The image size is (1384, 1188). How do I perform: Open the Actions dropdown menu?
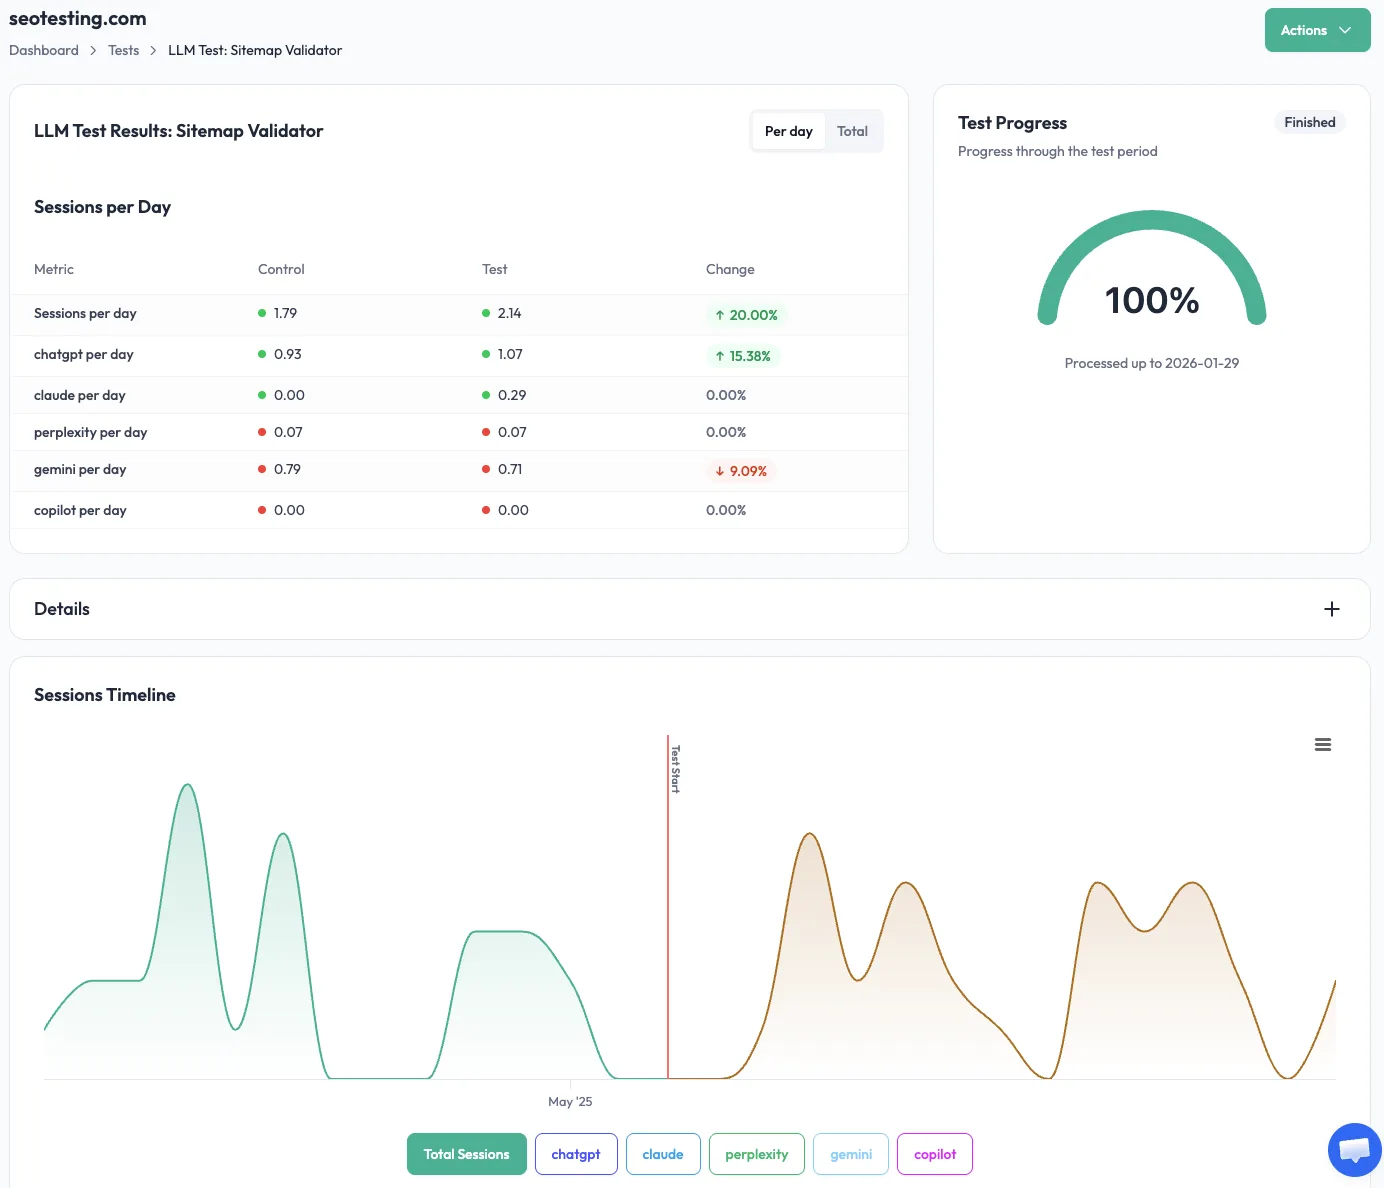(1317, 30)
